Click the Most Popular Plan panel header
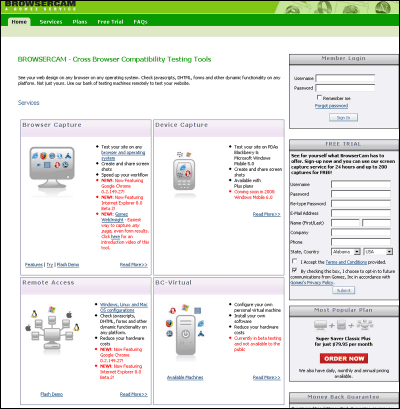 344,310
